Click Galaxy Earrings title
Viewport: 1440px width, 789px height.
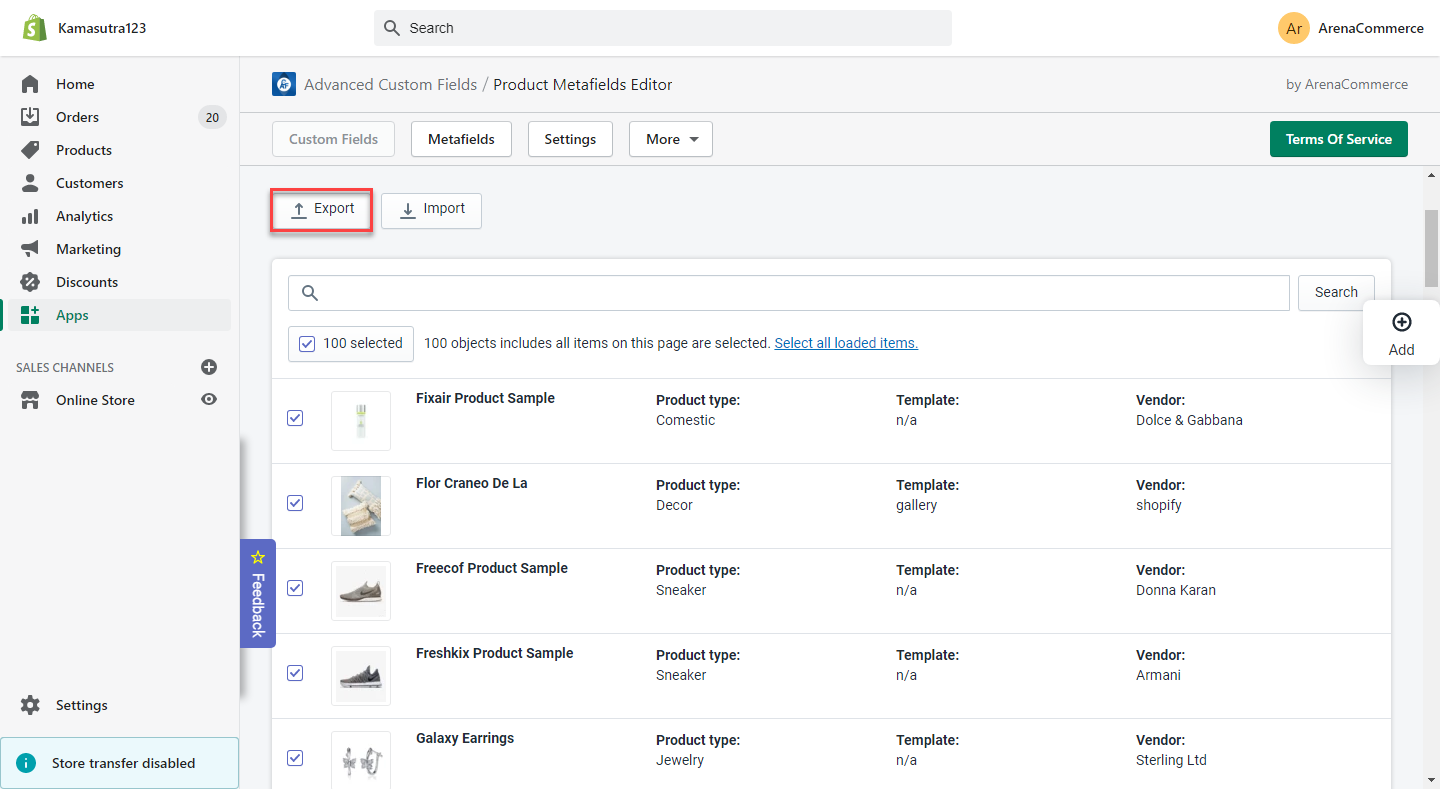[x=465, y=738]
